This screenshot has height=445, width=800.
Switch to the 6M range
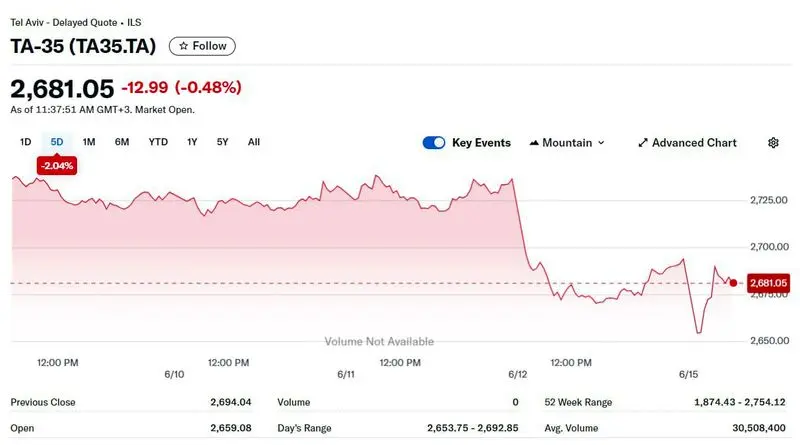click(x=122, y=142)
